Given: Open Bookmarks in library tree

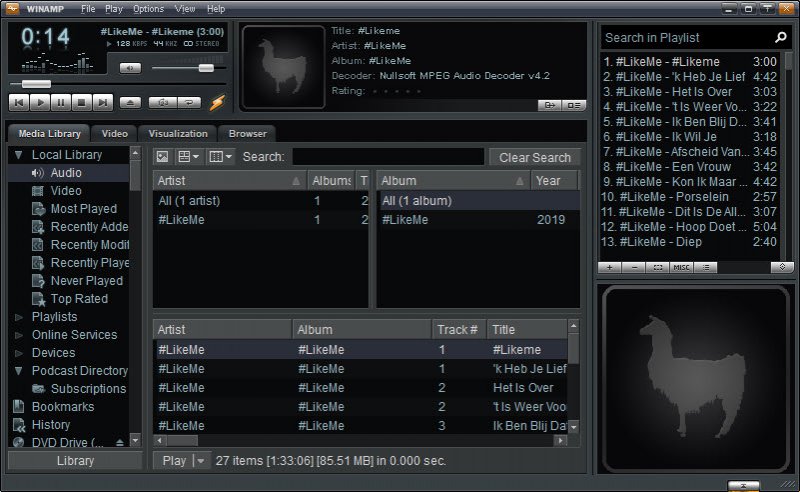Looking at the screenshot, I should tap(63, 407).
